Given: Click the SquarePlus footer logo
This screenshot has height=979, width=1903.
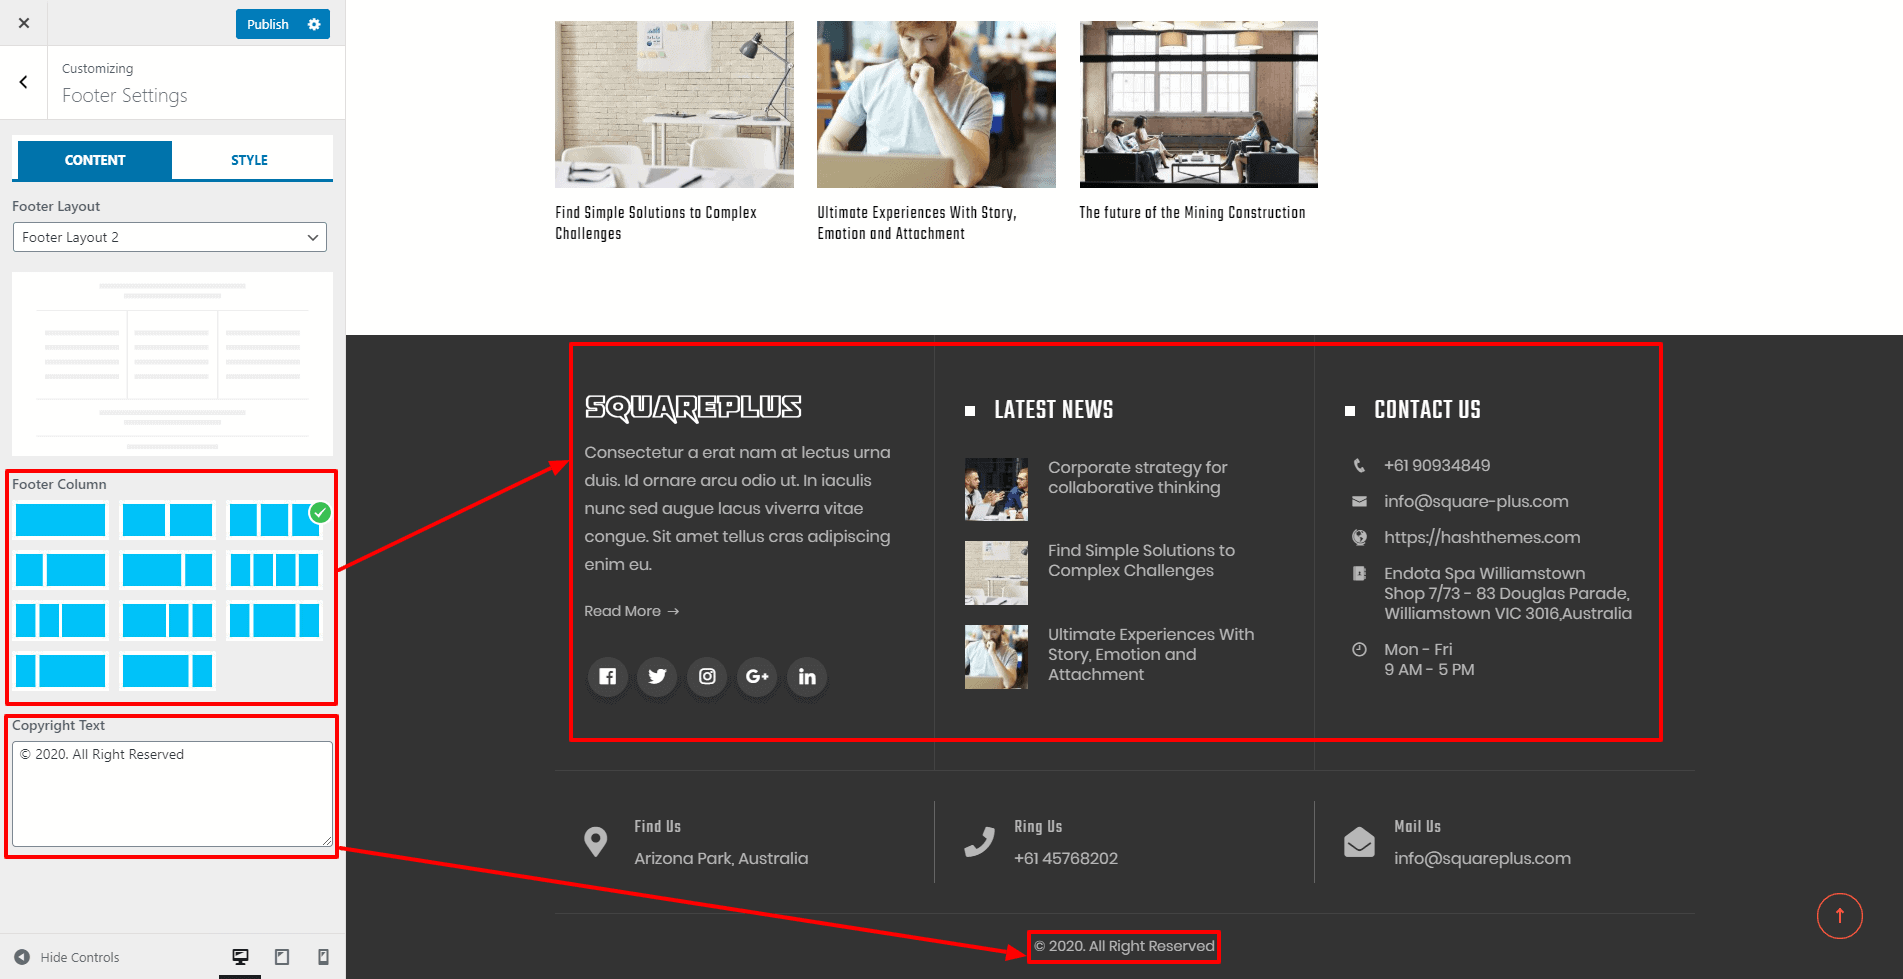Looking at the screenshot, I should click(x=693, y=408).
